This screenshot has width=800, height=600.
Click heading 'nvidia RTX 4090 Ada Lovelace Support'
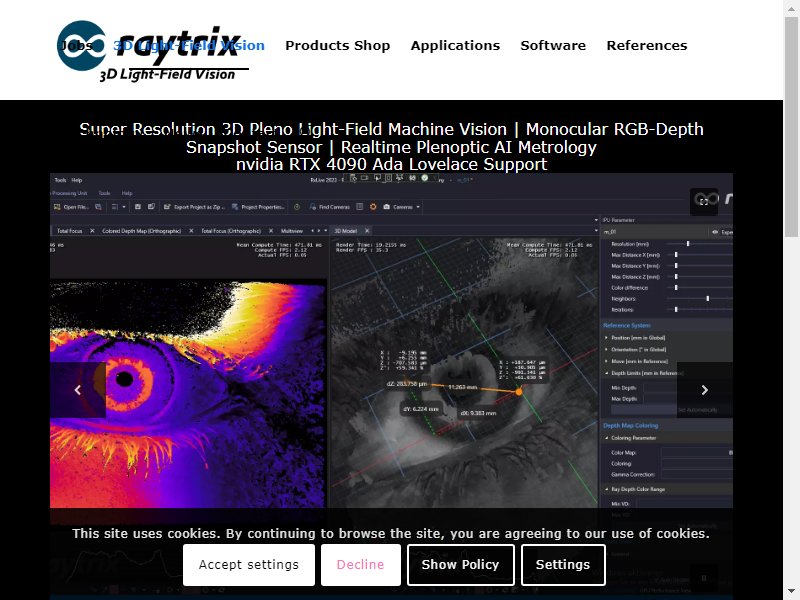391,165
